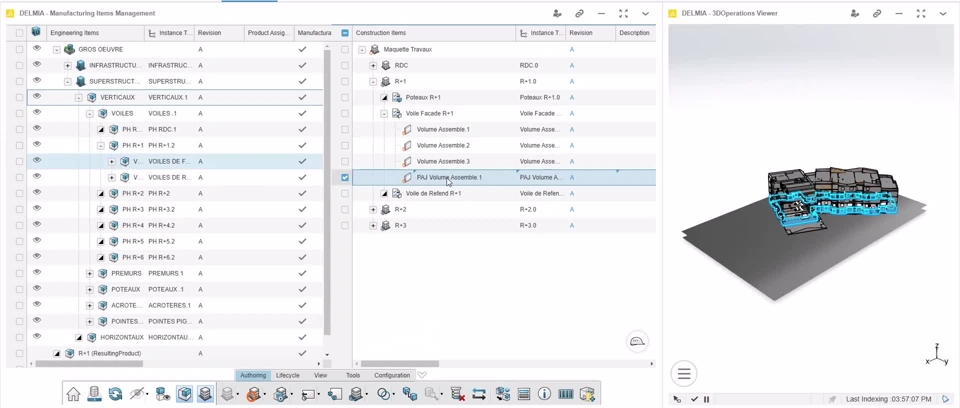
Task: Toggle visibility eye of HORIZONTAUX row
Action: (36, 336)
